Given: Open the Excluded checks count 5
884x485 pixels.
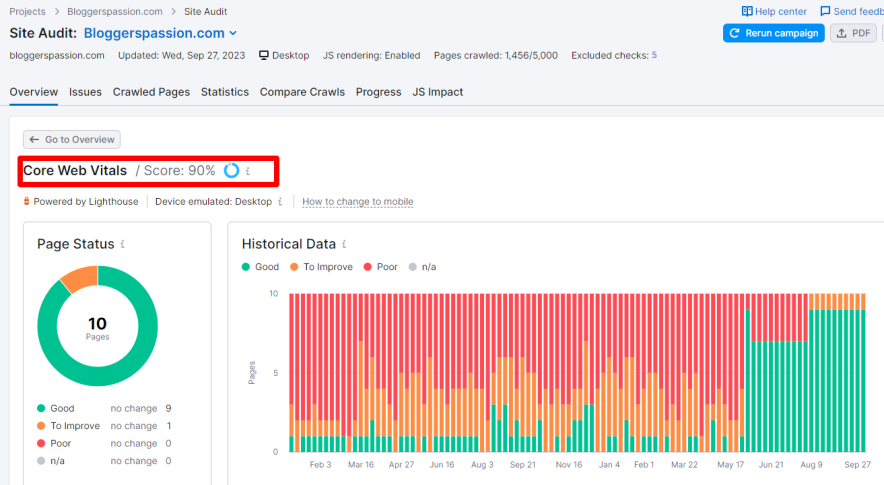Looking at the screenshot, I should (x=654, y=56).
